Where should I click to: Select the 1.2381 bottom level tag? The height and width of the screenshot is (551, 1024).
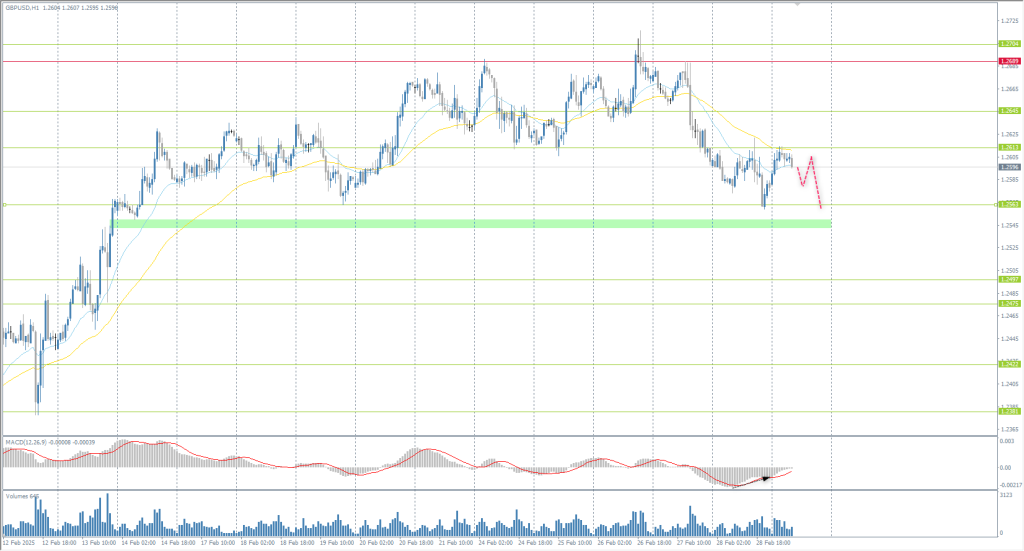[1008, 411]
